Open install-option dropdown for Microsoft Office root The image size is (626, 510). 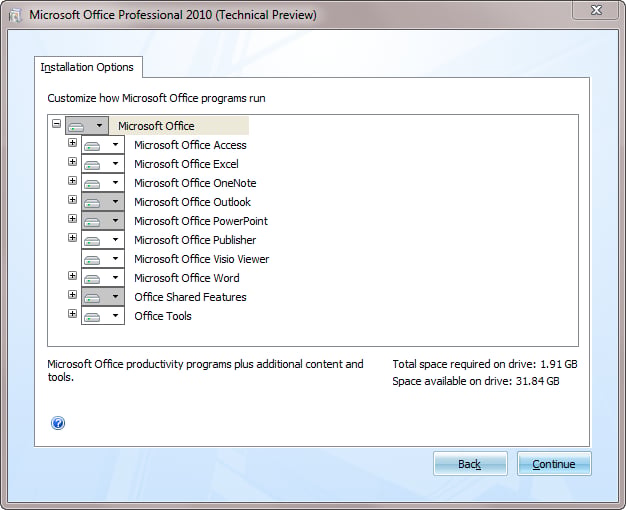pyautogui.click(x=87, y=126)
